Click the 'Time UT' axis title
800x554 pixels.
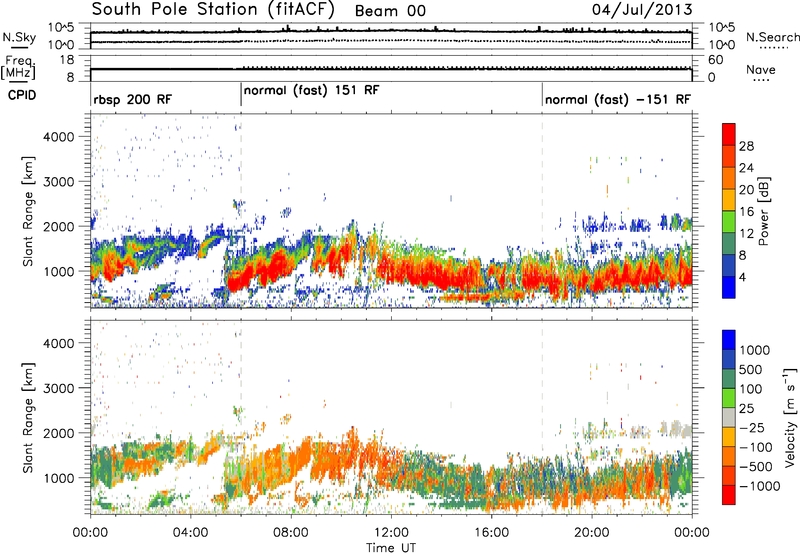391,548
